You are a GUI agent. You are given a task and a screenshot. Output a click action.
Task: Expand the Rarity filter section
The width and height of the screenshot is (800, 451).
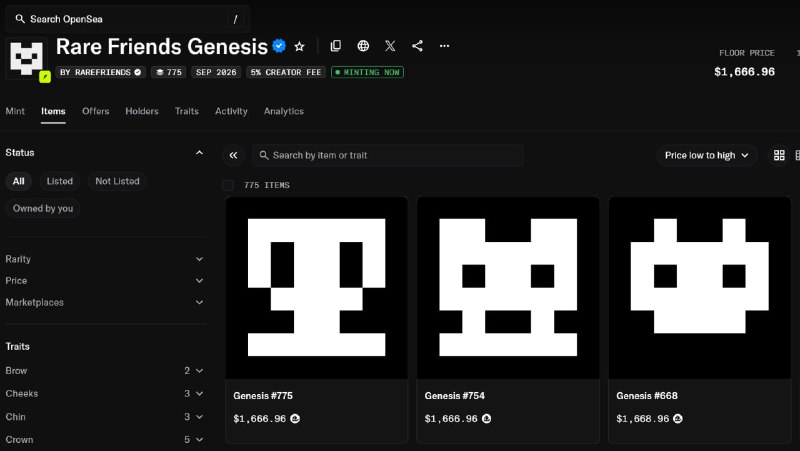pos(104,259)
